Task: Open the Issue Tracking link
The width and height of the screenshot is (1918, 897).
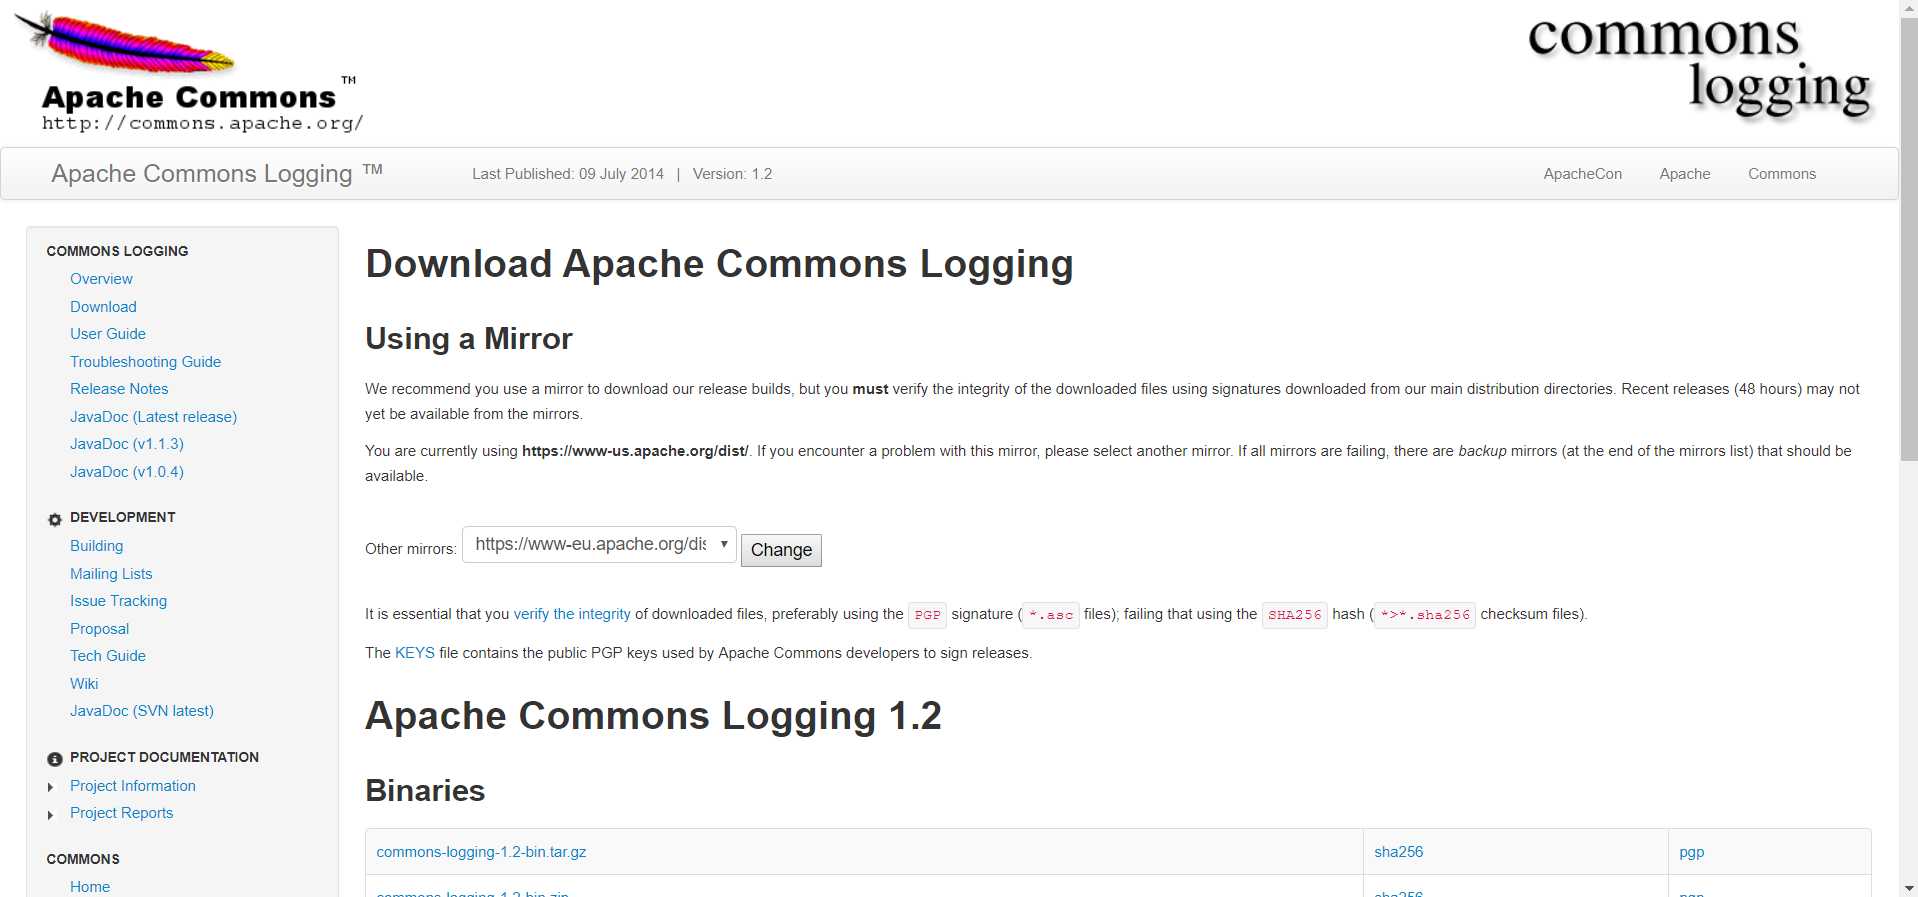Action: (118, 601)
